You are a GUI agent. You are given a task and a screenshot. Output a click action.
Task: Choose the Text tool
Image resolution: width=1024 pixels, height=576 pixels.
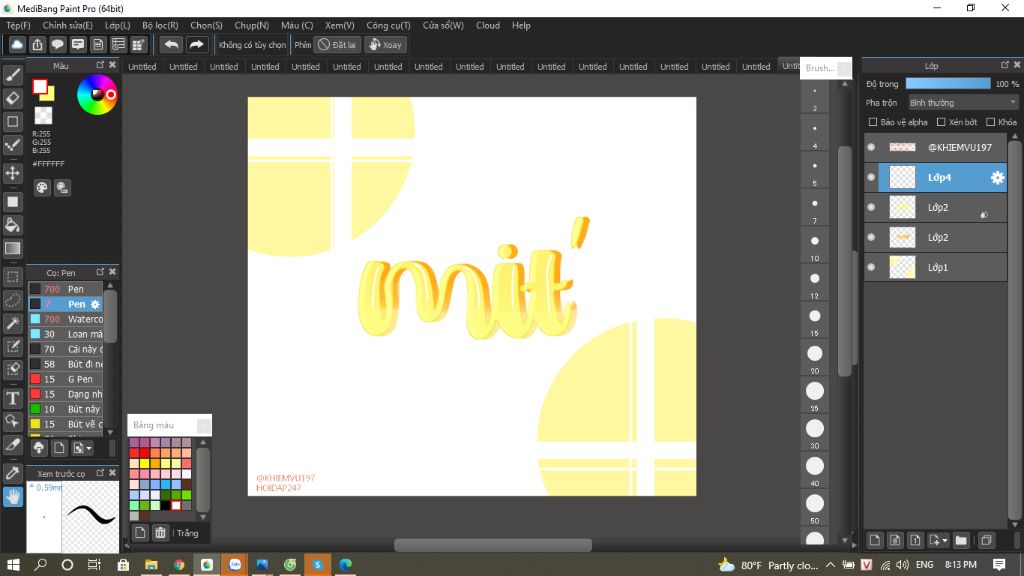(13, 398)
